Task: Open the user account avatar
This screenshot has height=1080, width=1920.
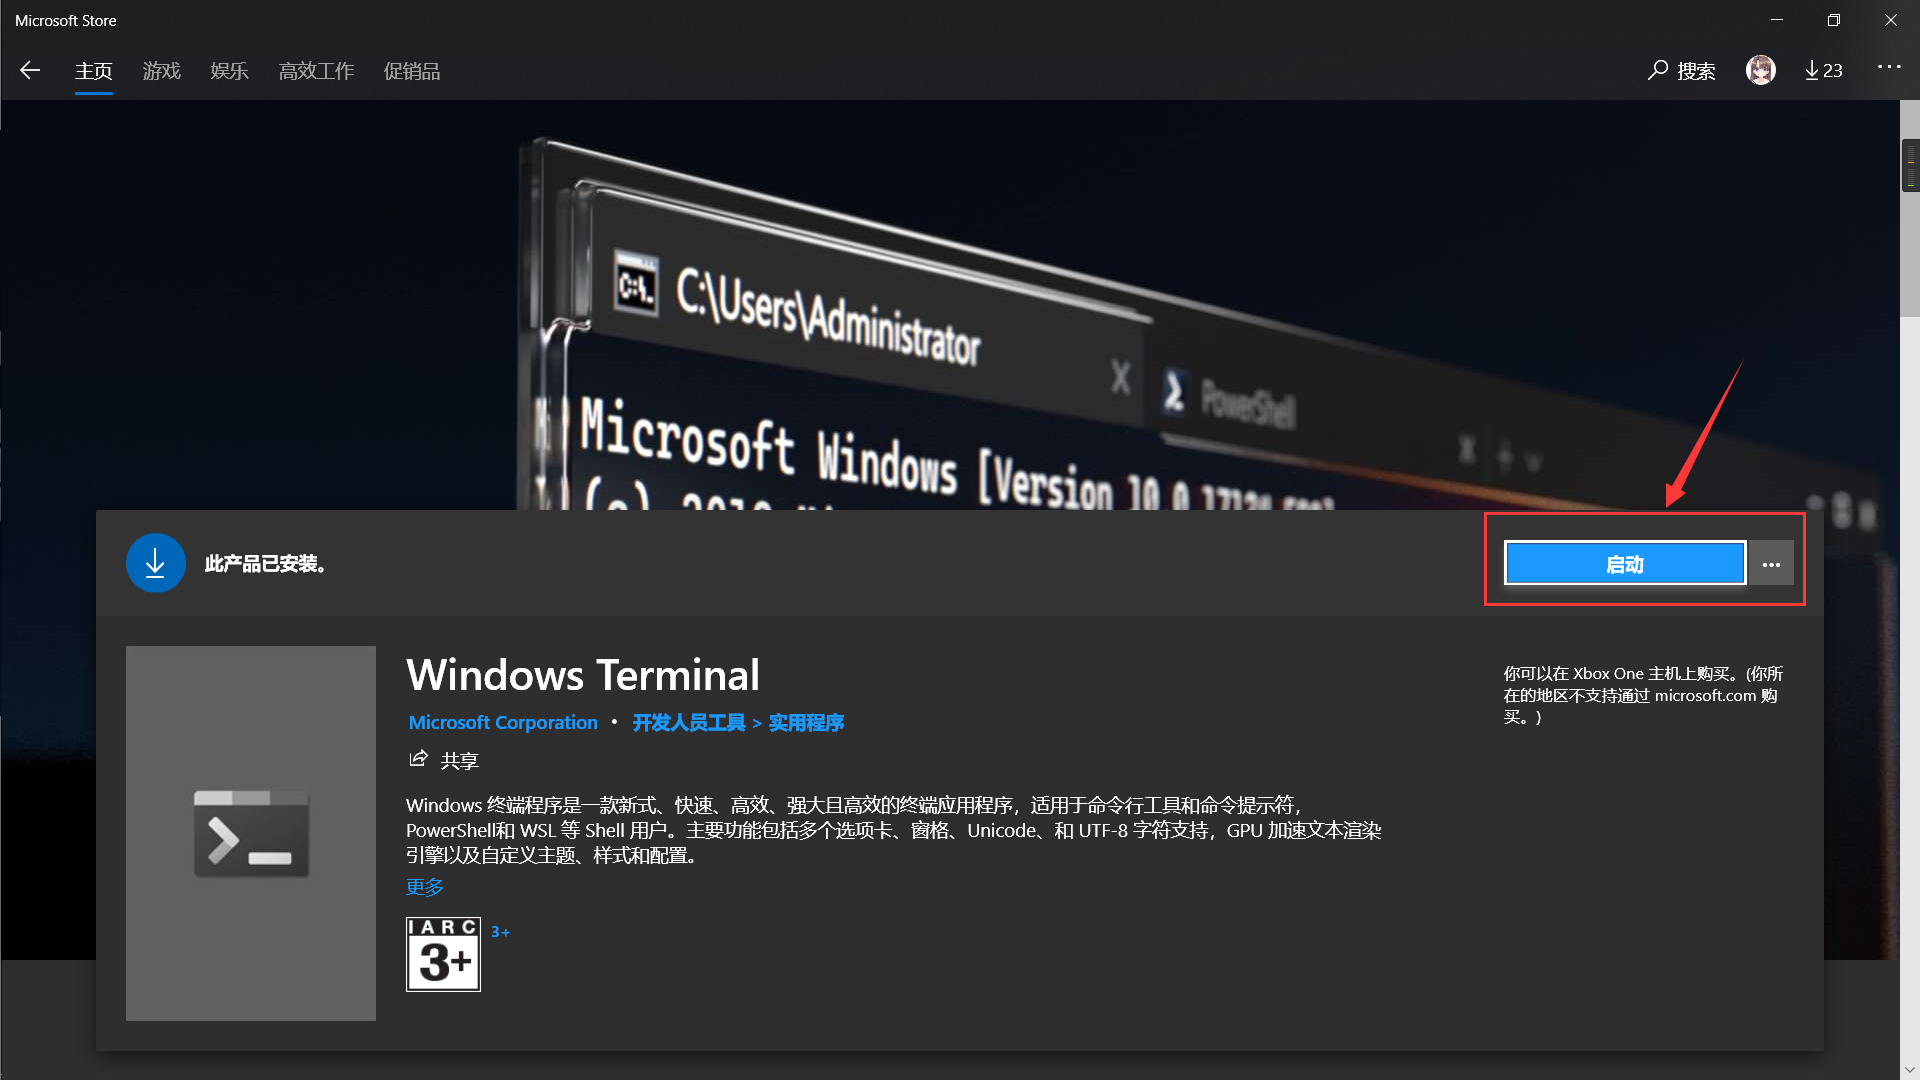Action: (x=1761, y=70)
